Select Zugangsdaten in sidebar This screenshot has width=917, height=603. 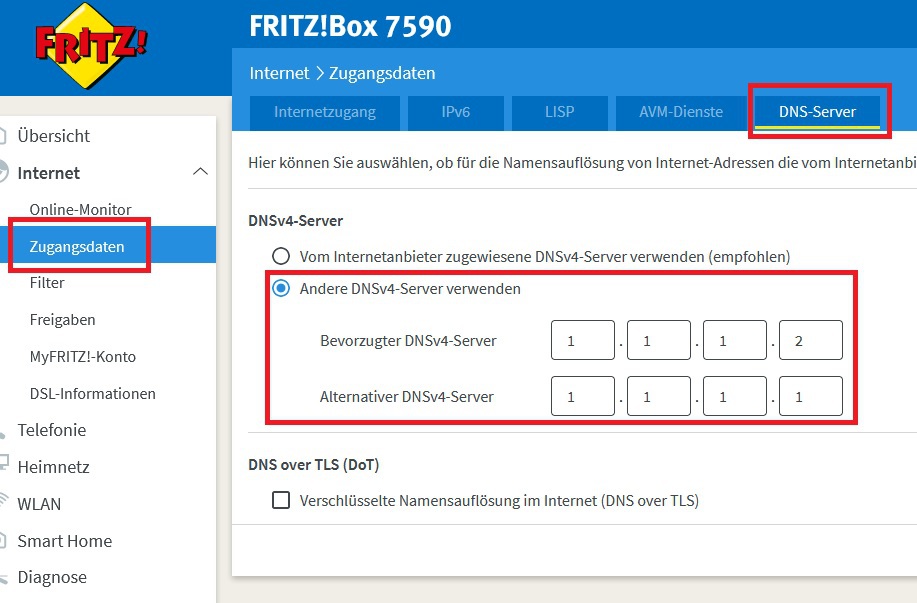pos(77,246)
